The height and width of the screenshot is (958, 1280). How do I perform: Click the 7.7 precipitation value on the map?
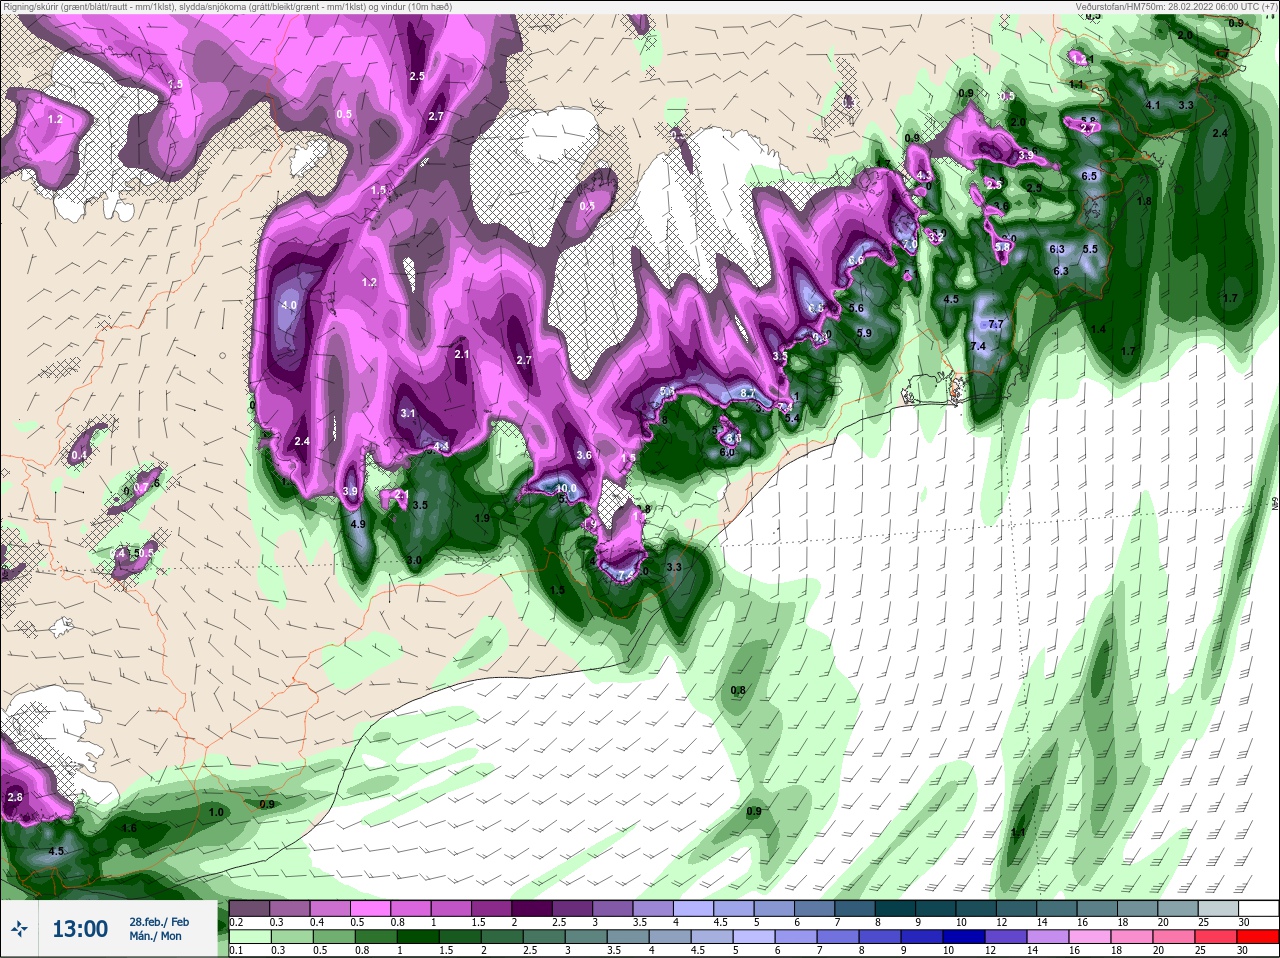tap(995, 324)
